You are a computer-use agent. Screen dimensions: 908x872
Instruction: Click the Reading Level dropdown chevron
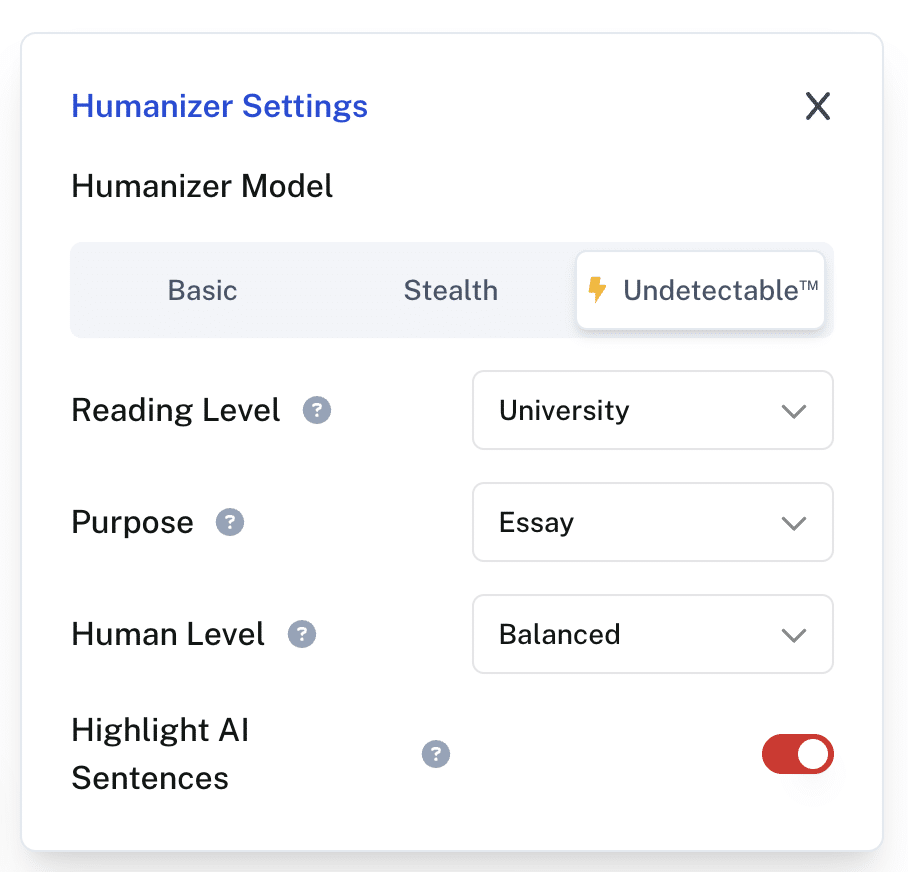795,410
